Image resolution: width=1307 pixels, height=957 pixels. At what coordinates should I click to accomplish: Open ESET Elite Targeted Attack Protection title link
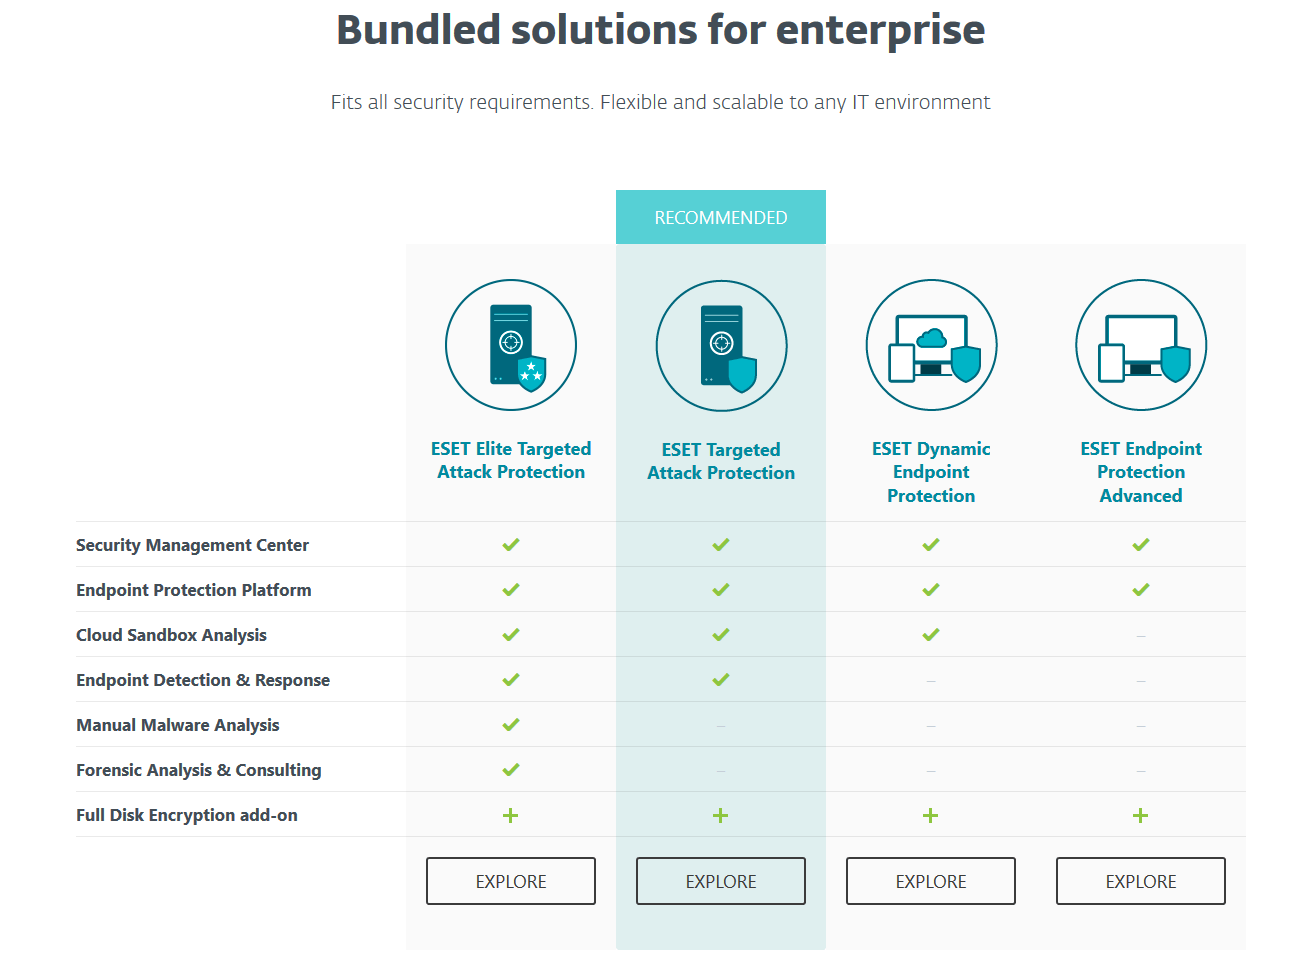coord(511,460)
